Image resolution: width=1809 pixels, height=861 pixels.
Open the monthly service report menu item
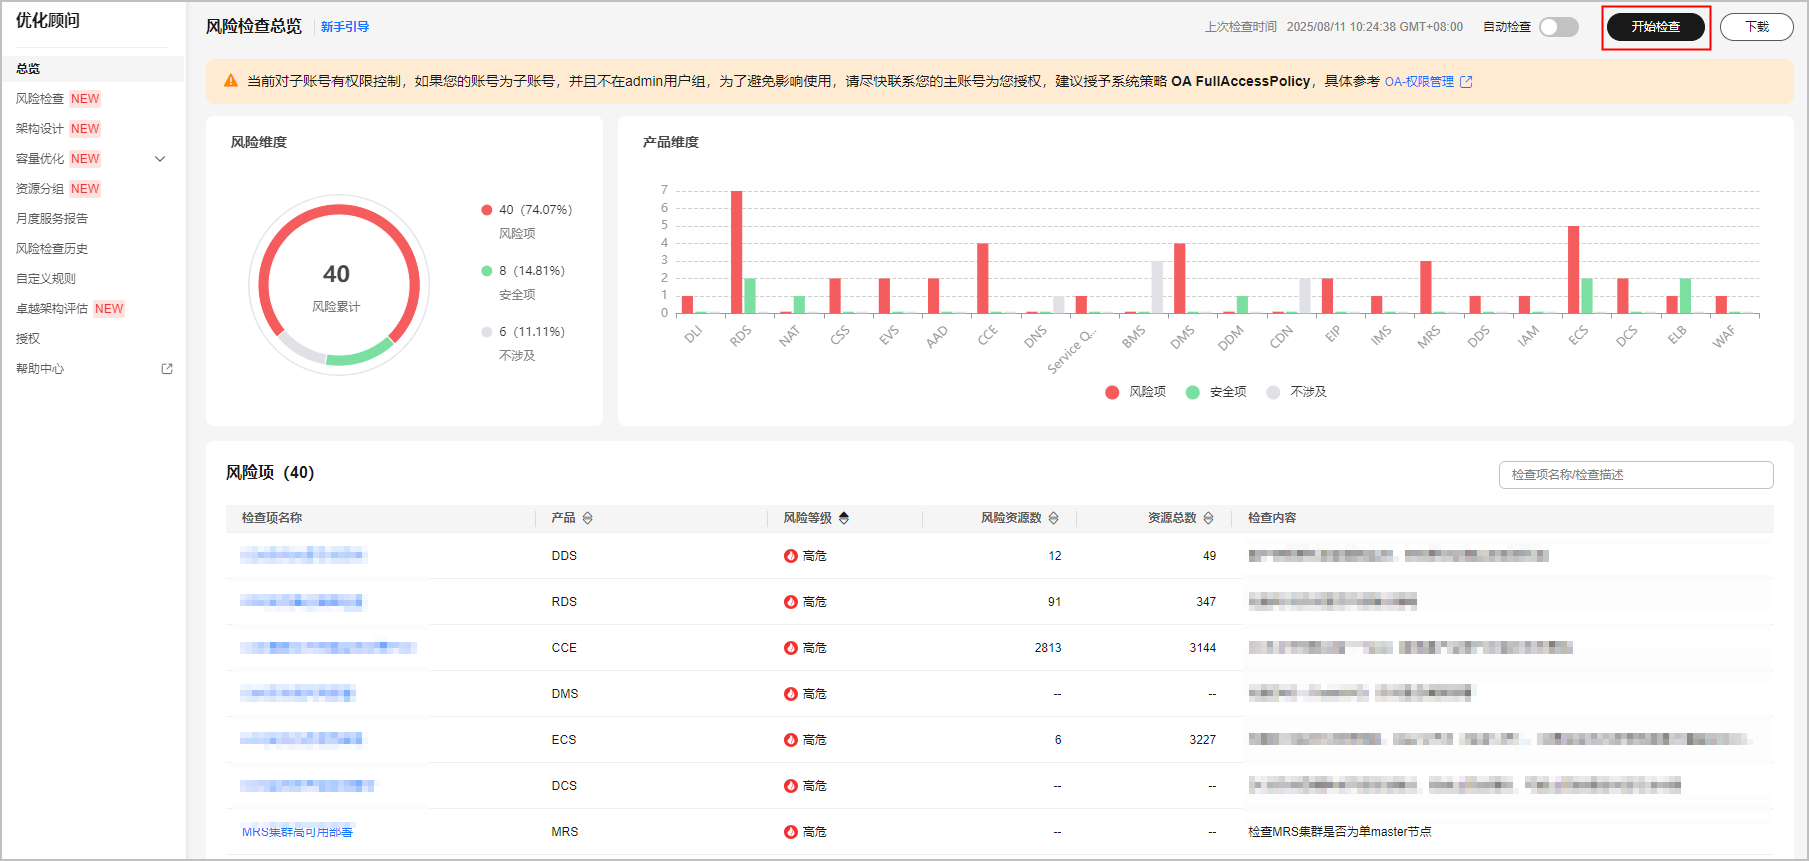click(x=52, y=219)
